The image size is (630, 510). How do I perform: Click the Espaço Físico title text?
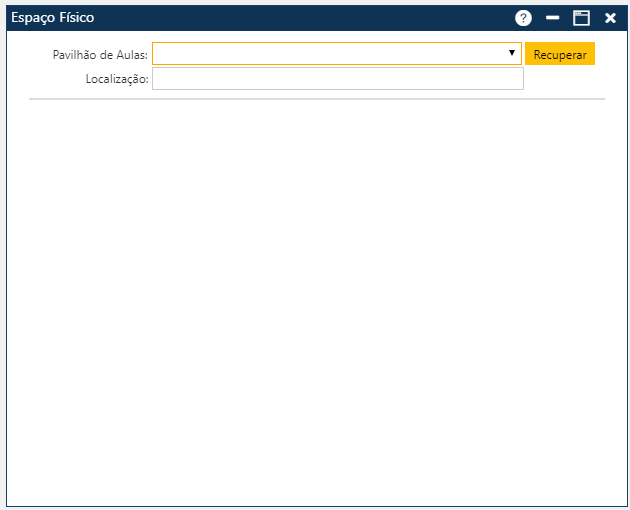coord(52,18)
